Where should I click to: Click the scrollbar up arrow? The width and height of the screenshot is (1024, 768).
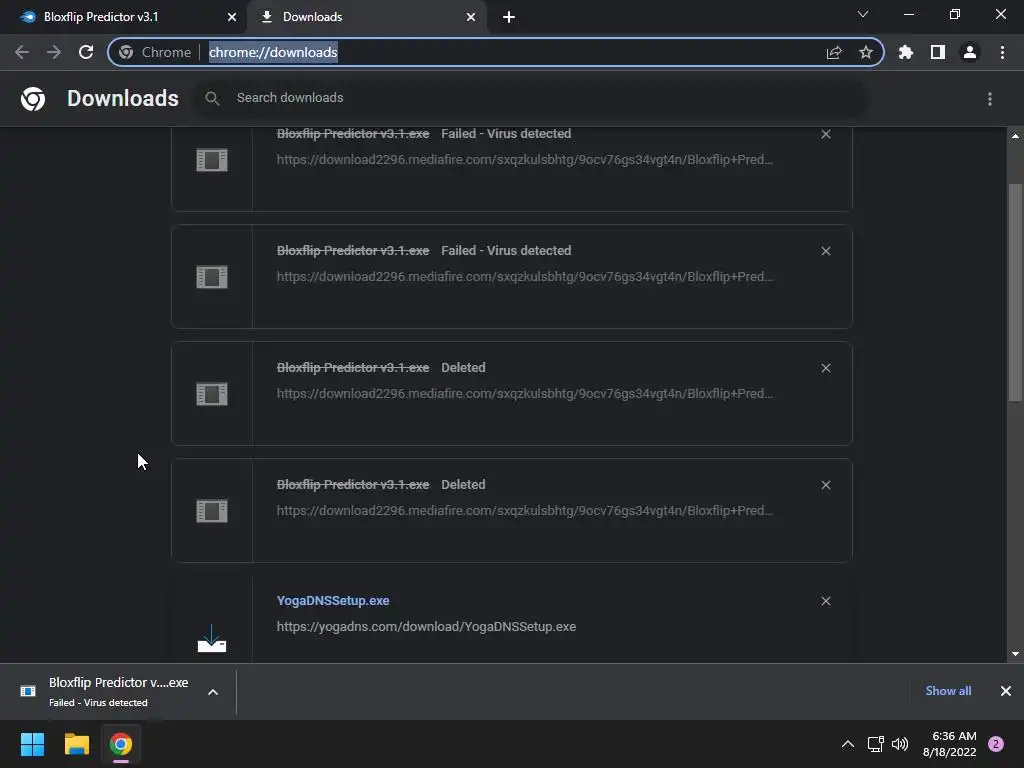click(1016, 136)
